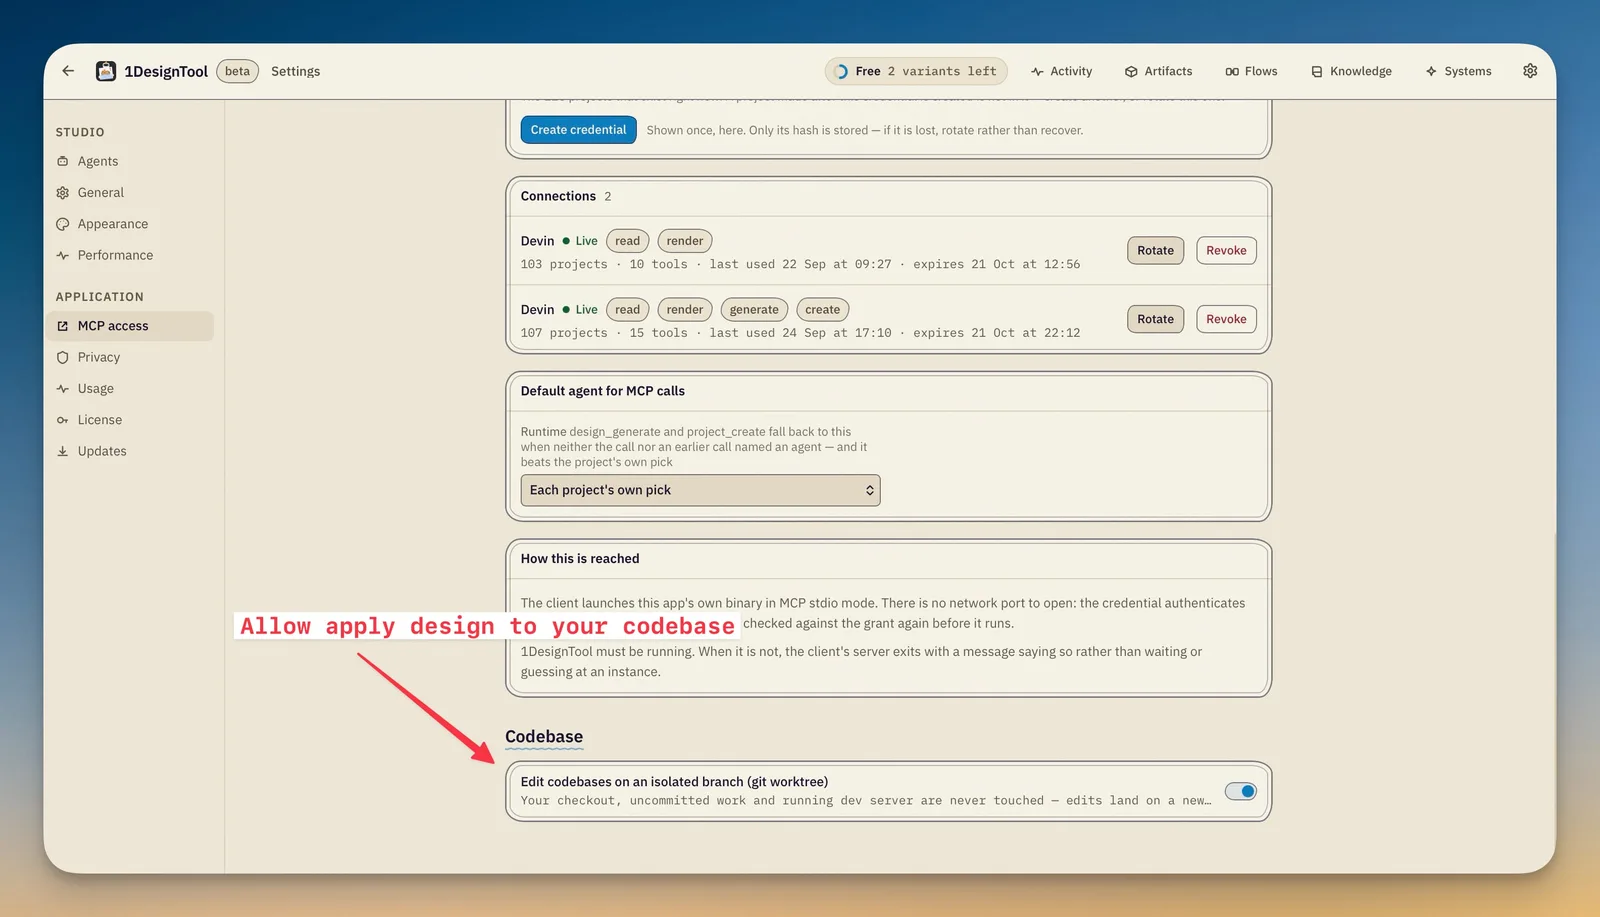Click the General gear sidebar icon

pos(63,193)
